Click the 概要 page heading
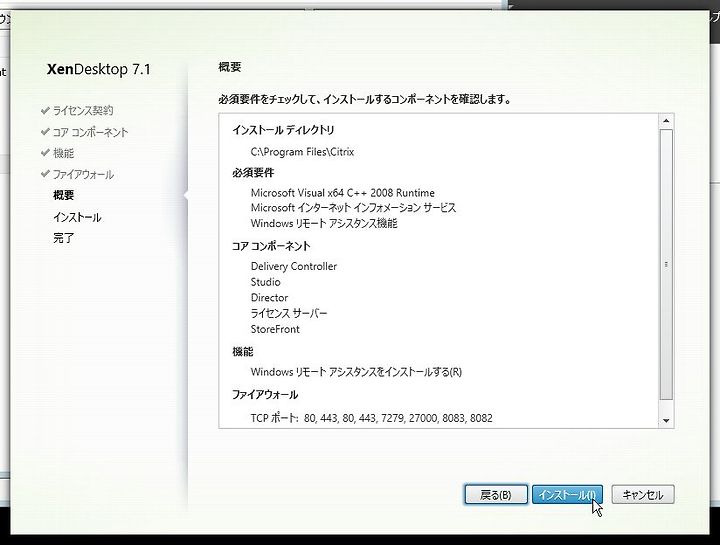Viewport: 720px width, 545px height. click(x=230, y=67)
